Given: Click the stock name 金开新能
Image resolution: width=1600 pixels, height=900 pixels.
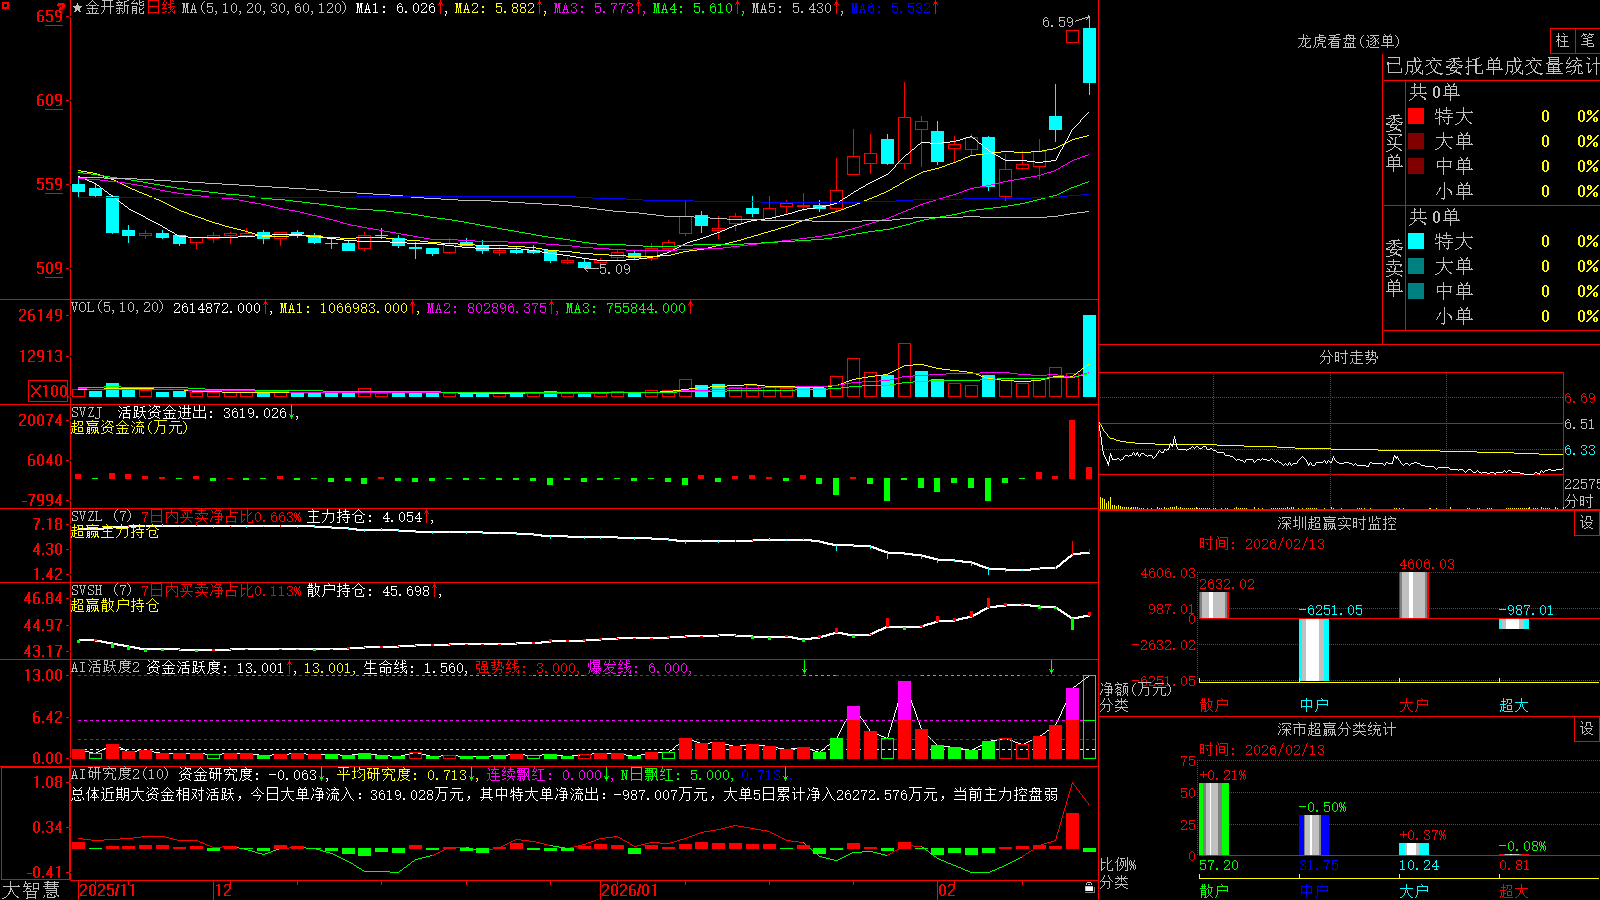Looking at the screenshot, I should tap(115, 8).
